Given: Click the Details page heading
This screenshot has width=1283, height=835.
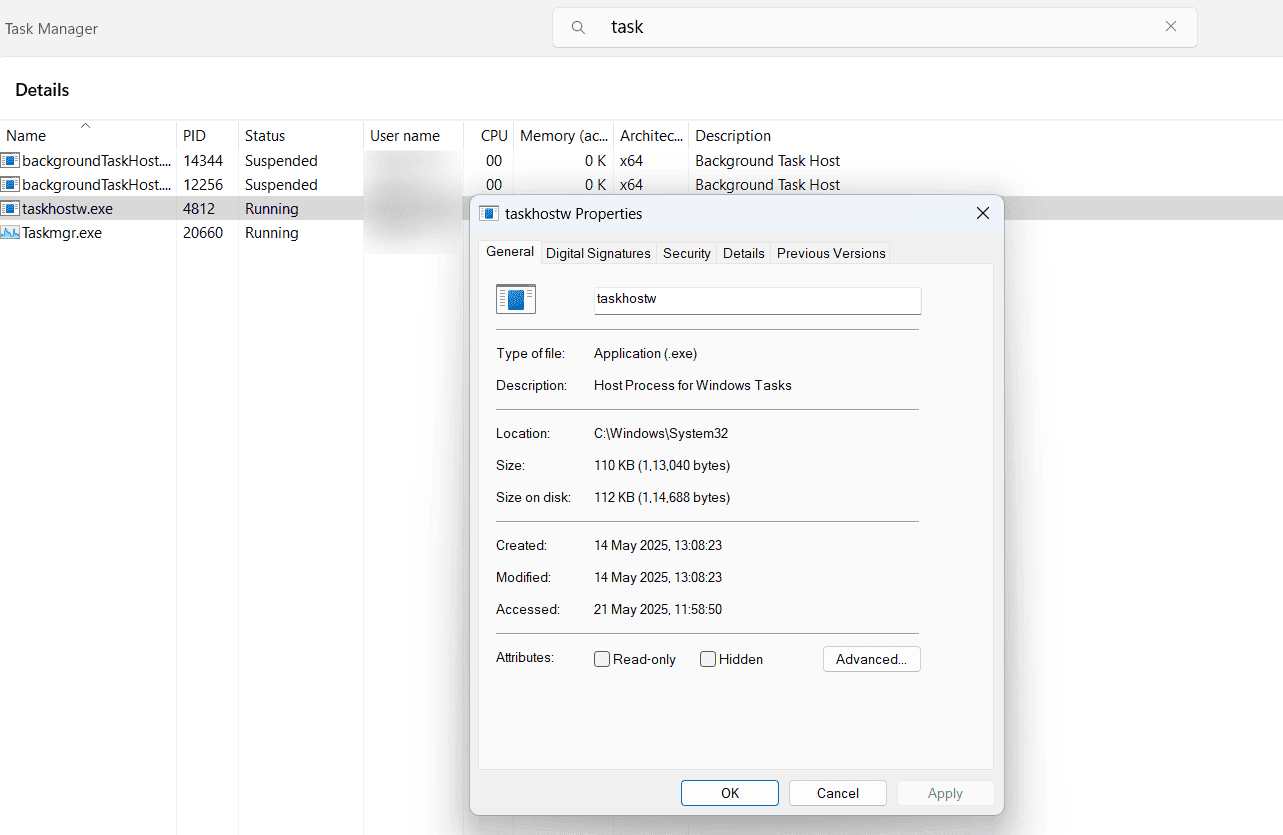Looking at the screenshot, I should tap(42, 90).
